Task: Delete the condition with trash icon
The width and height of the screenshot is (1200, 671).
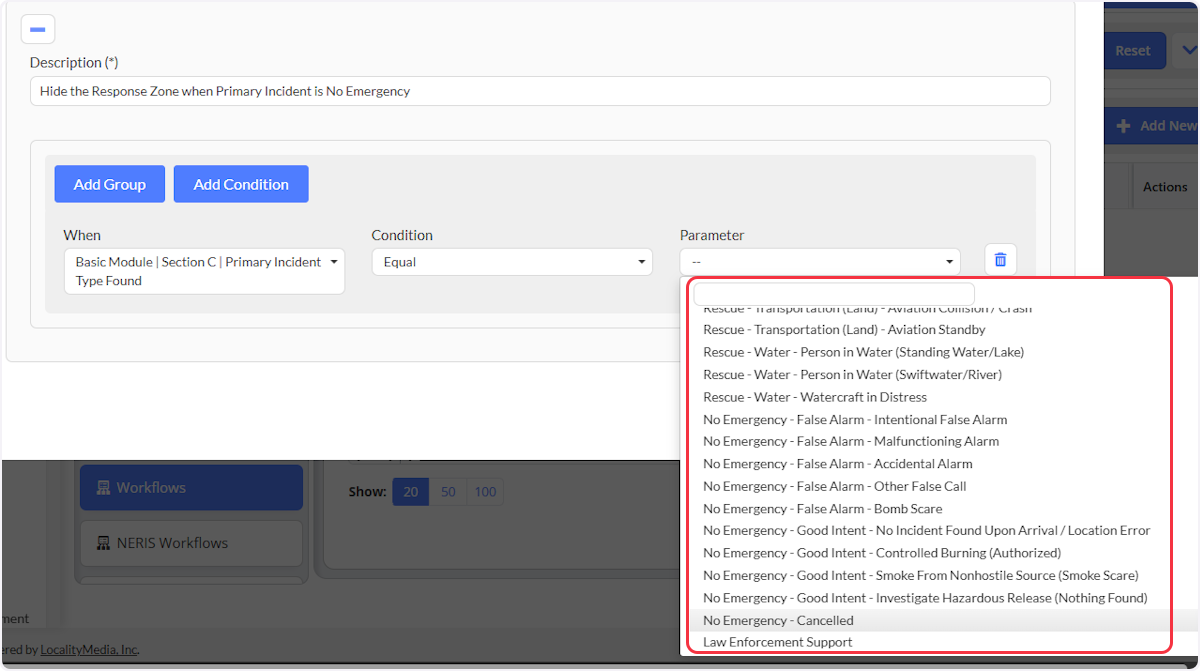Action: pos(1000,260)
